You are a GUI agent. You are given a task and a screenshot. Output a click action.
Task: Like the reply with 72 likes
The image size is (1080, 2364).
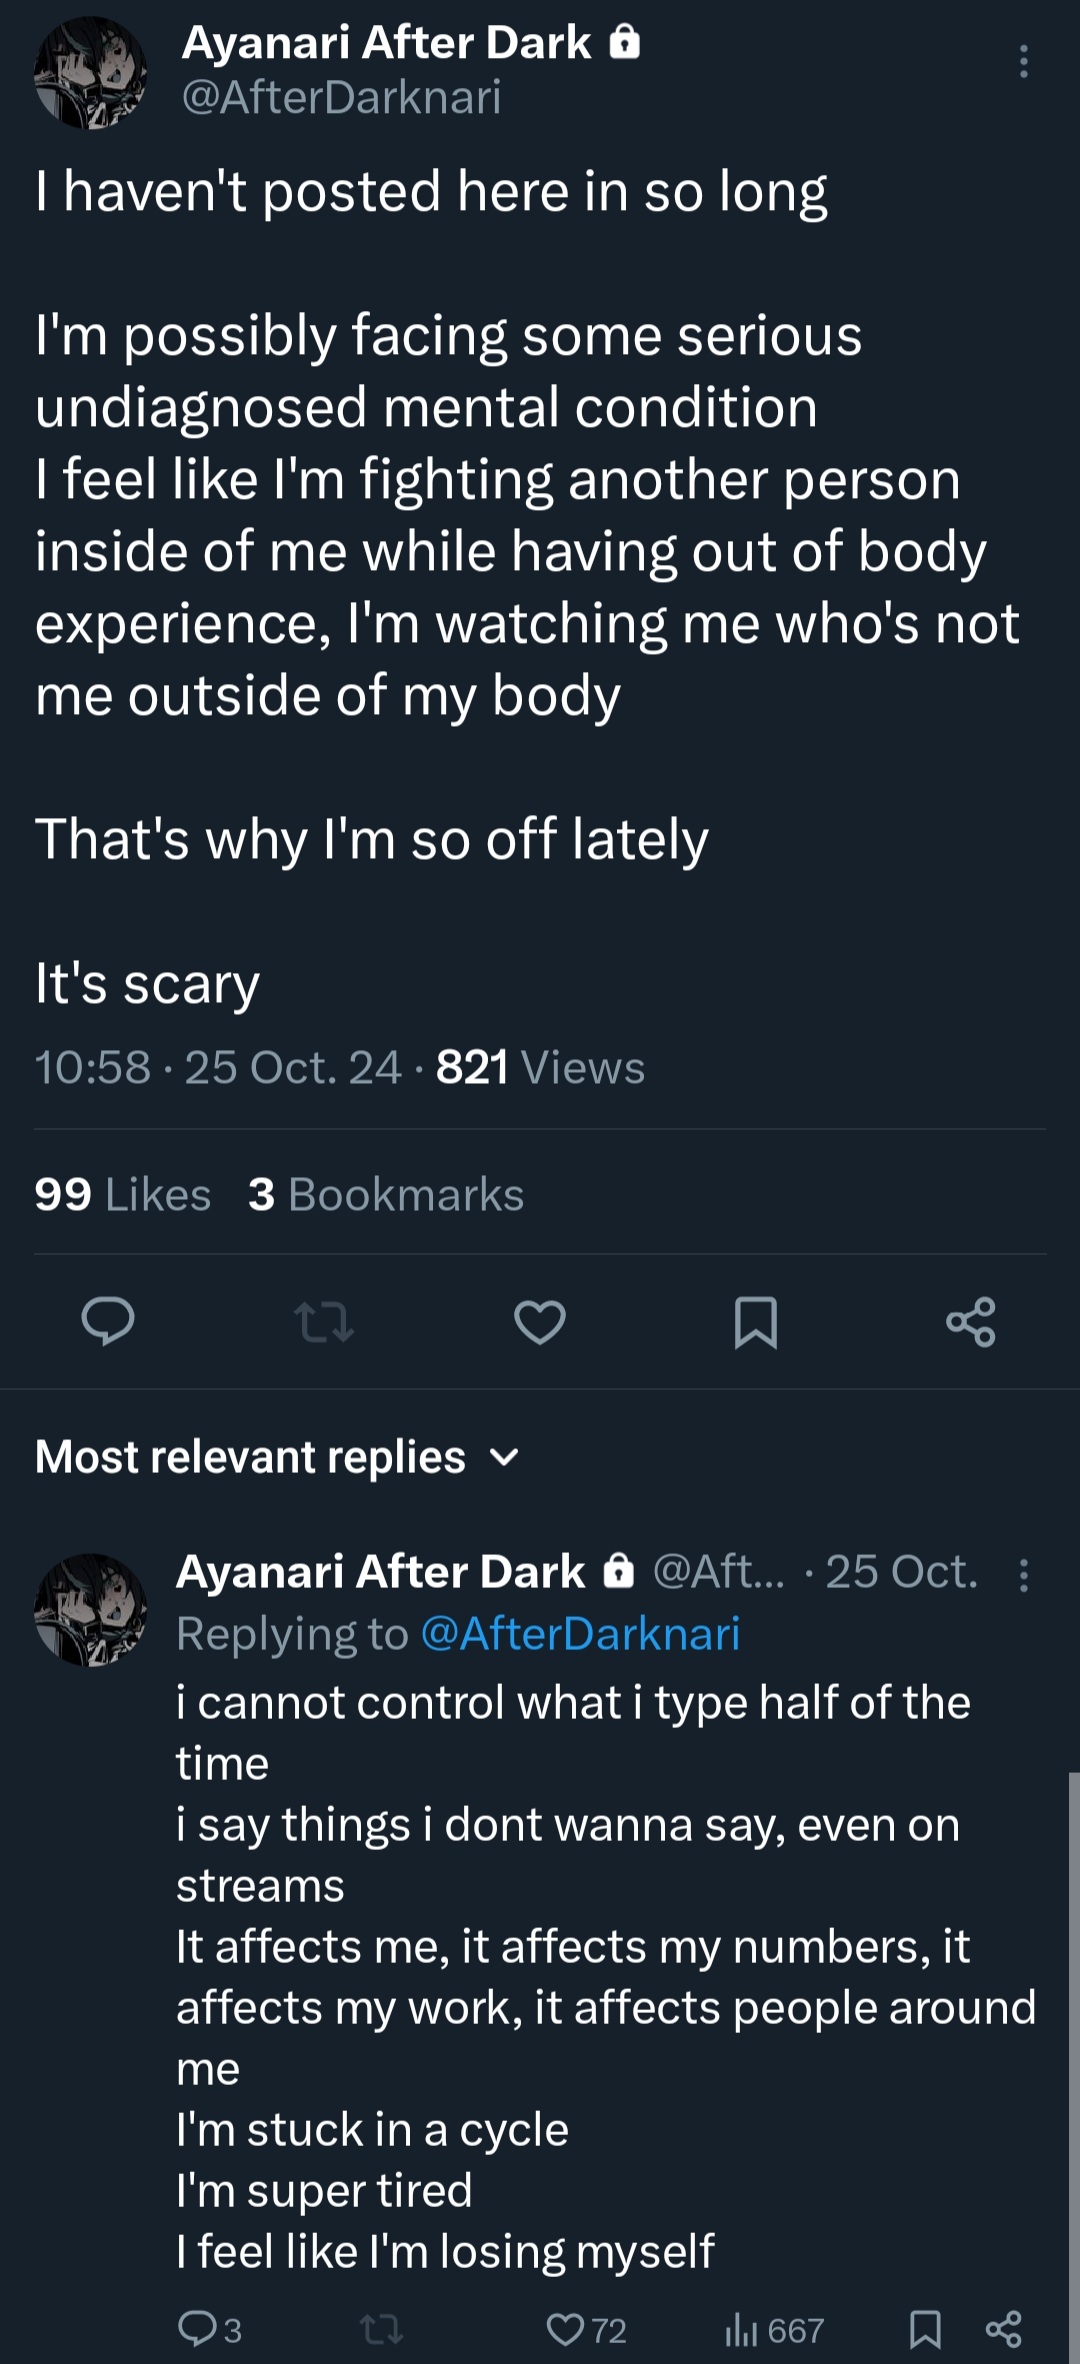(x=585, y=2329)
